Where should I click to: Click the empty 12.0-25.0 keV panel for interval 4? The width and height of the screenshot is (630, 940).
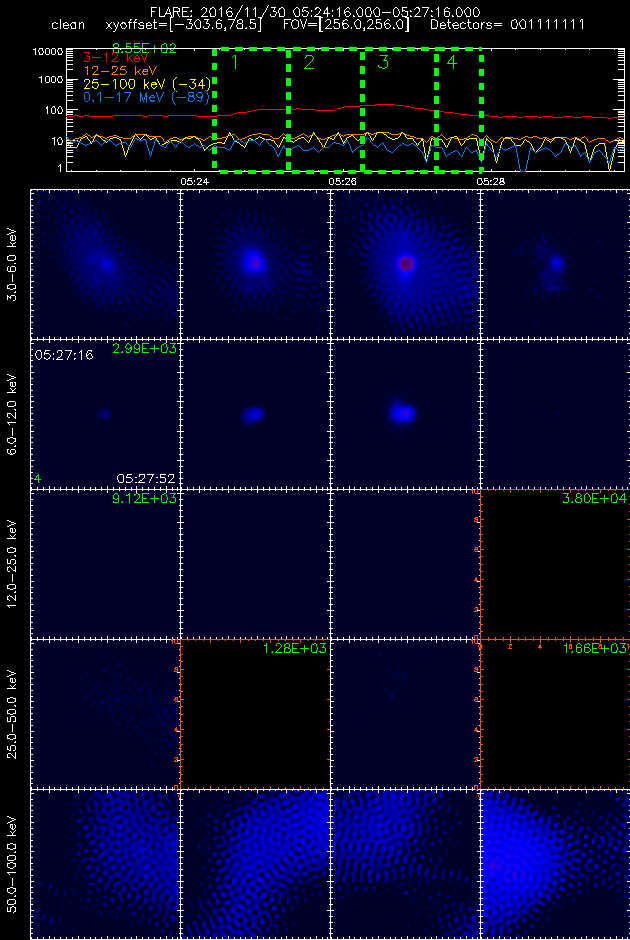(x=555, y=564)
